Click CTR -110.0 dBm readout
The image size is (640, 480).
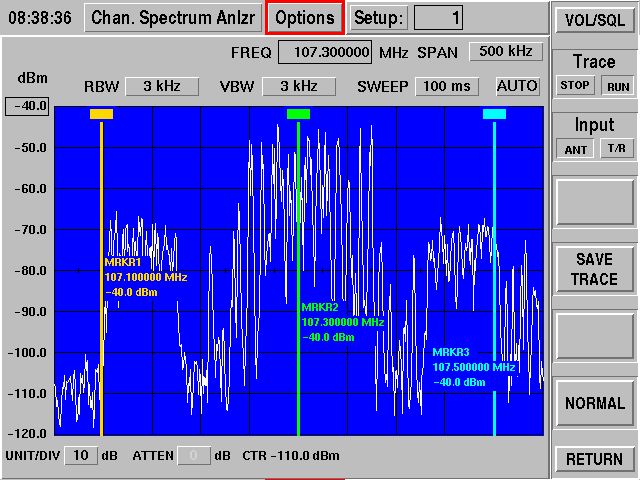[291, 456]
